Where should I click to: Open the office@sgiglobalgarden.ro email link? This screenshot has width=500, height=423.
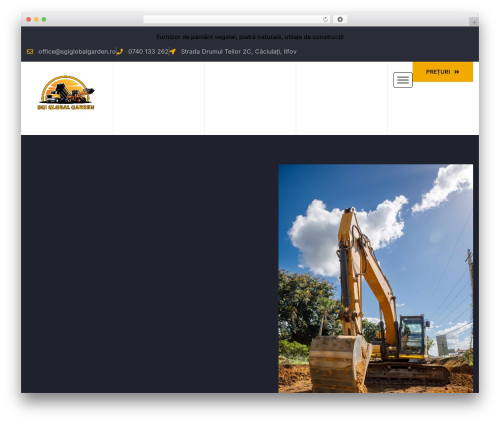coord(77,52)
